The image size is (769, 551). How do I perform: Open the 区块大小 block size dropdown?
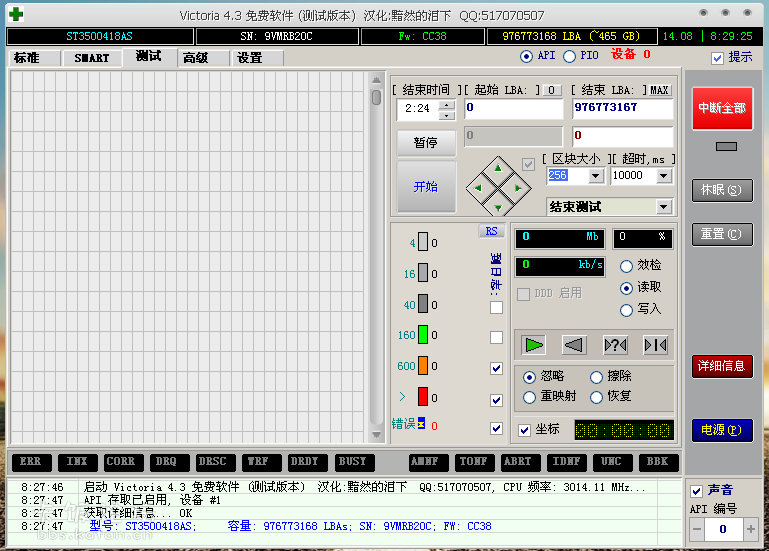click(x=595, y=176)
